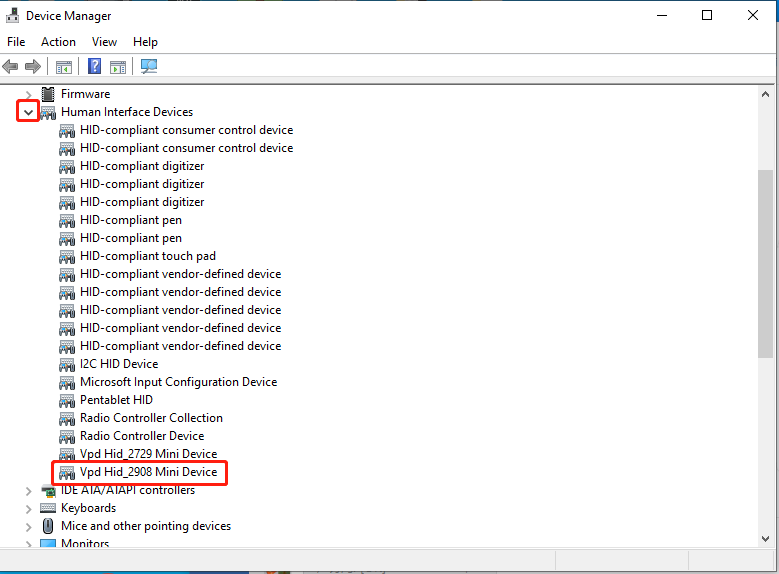Click the I2C HID Device icon

click(67, 365)
